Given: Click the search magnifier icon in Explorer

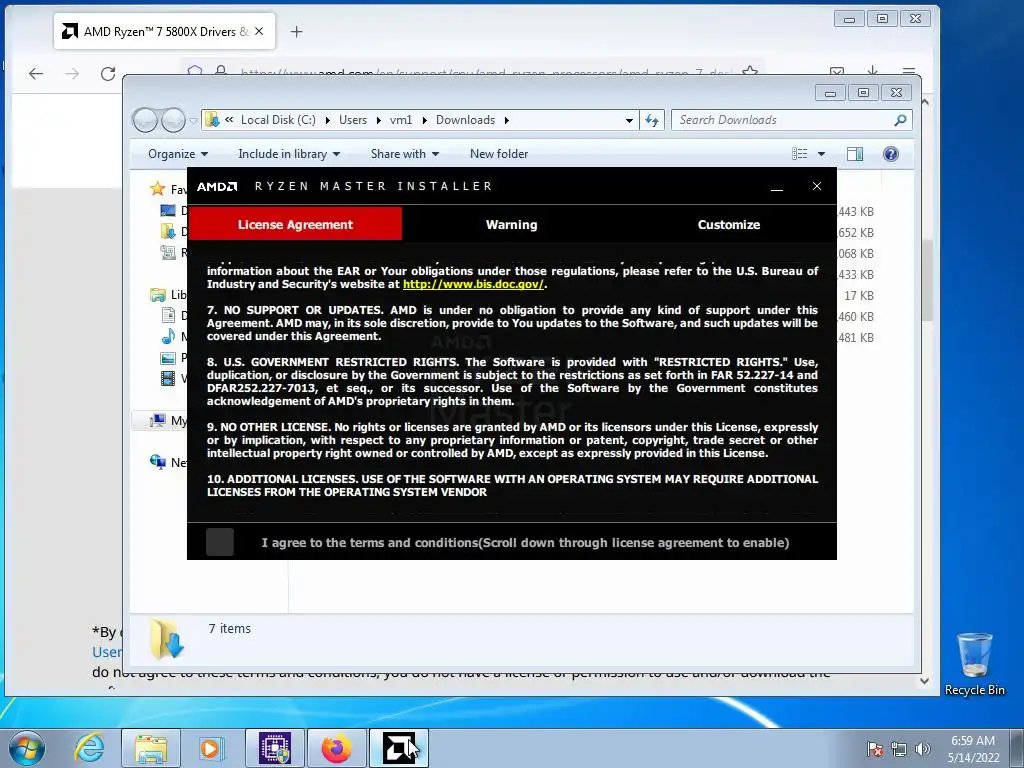Looking at the screenshot, I should 900,120.
